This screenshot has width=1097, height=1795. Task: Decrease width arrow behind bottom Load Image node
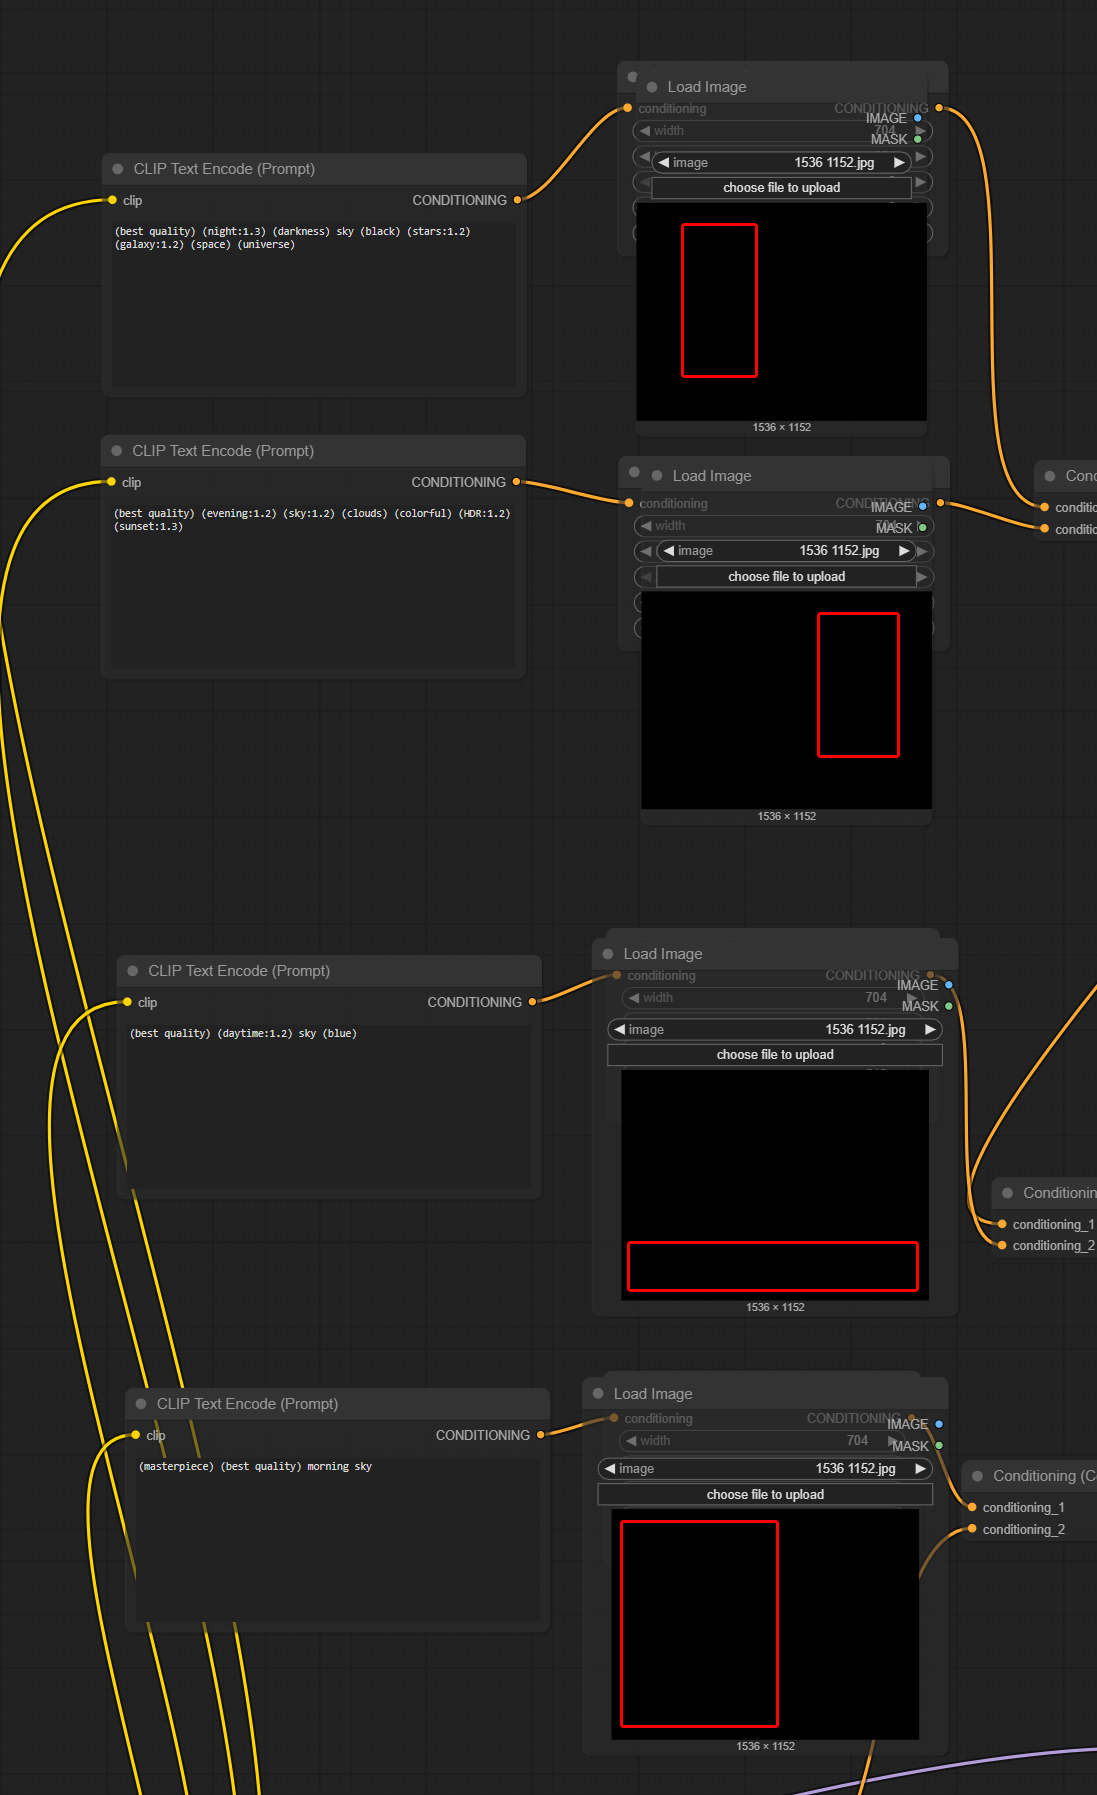pyautogui.click(x=631, y=1441)
